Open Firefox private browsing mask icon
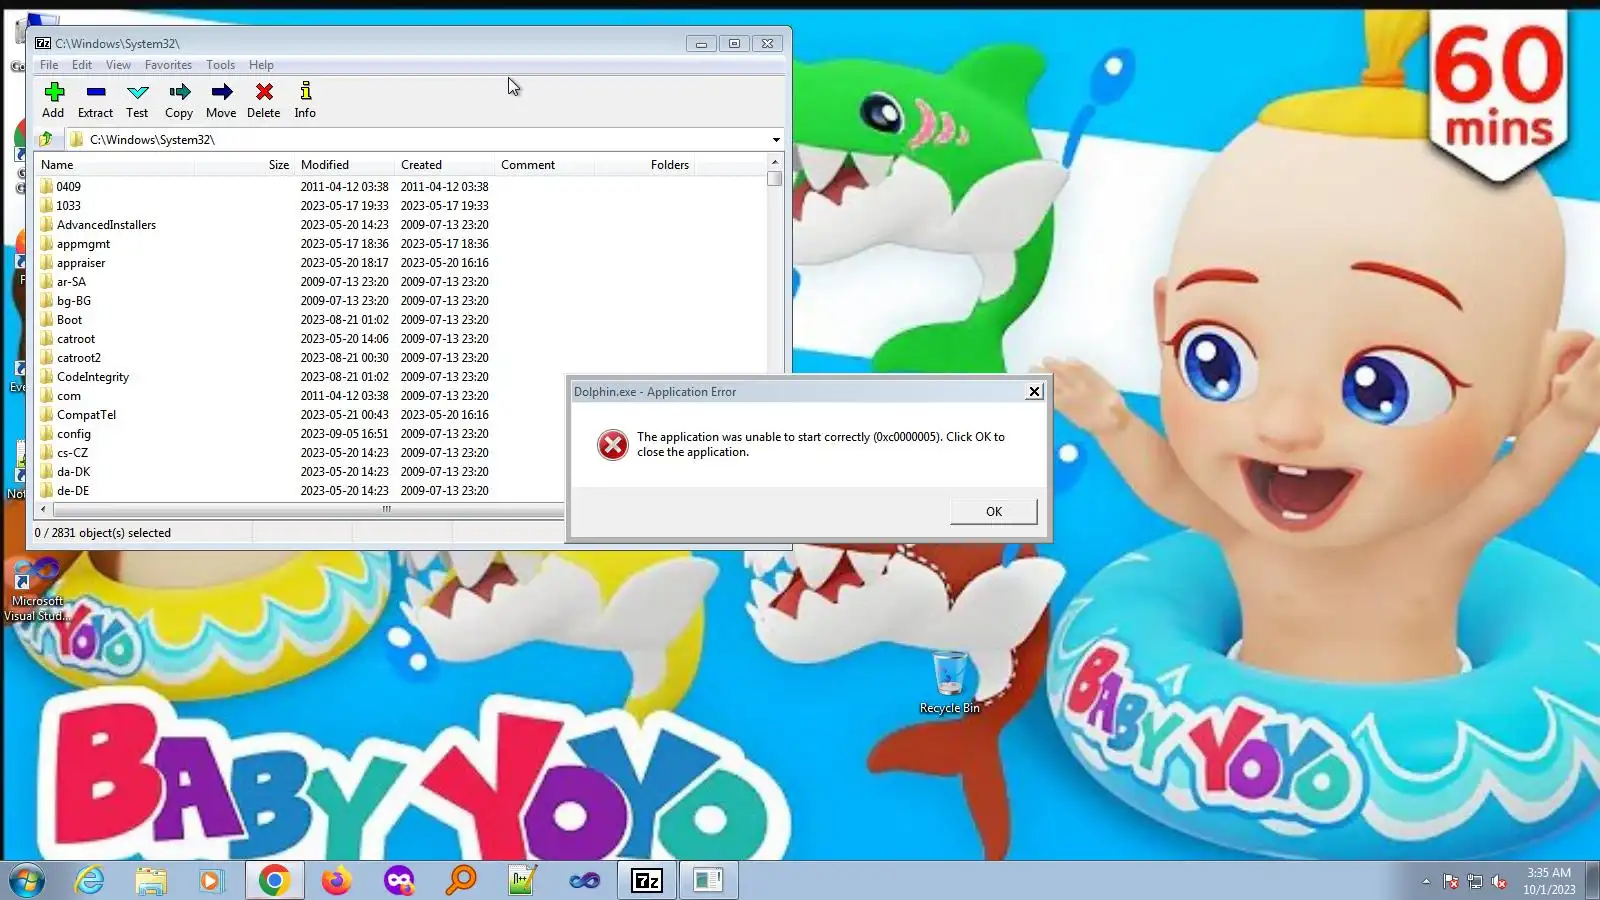Screen dimensions: 1600x900 tap(399, 880)
